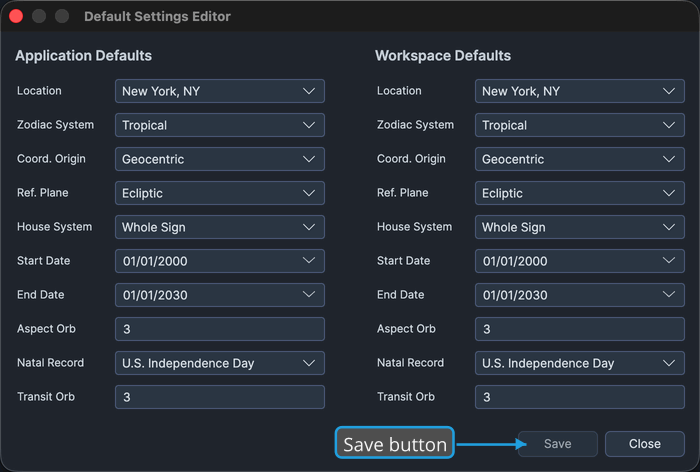Open Application Defaults Start Date dropdown
The height and width of the screenshot is (472, 700).
click(220, 261)
